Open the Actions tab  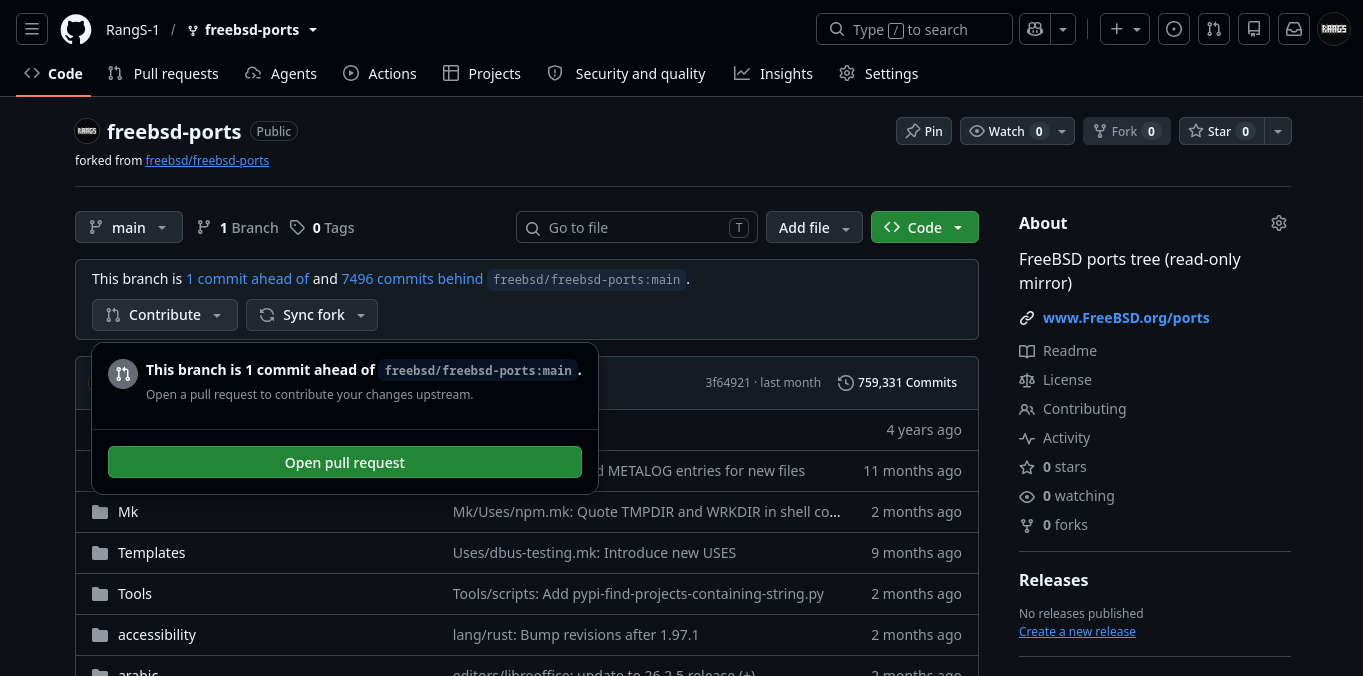(x=380, y=74)
